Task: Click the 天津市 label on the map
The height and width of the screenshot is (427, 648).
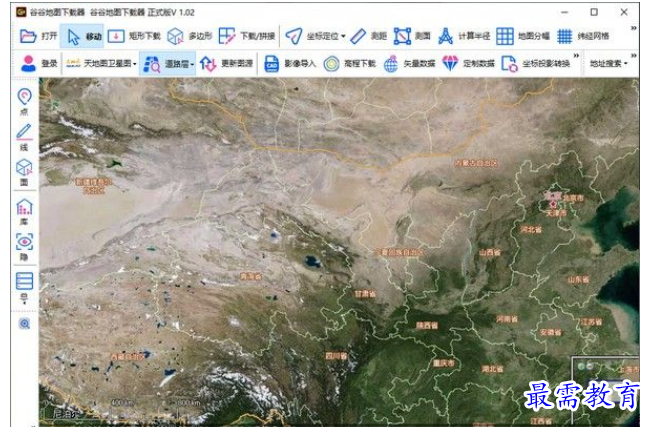Action: 555,214
